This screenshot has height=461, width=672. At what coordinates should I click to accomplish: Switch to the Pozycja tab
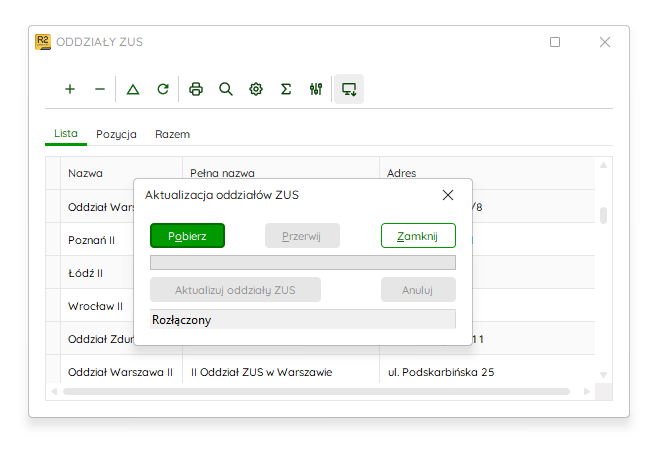pyautogui.click(x=116, y=134)
